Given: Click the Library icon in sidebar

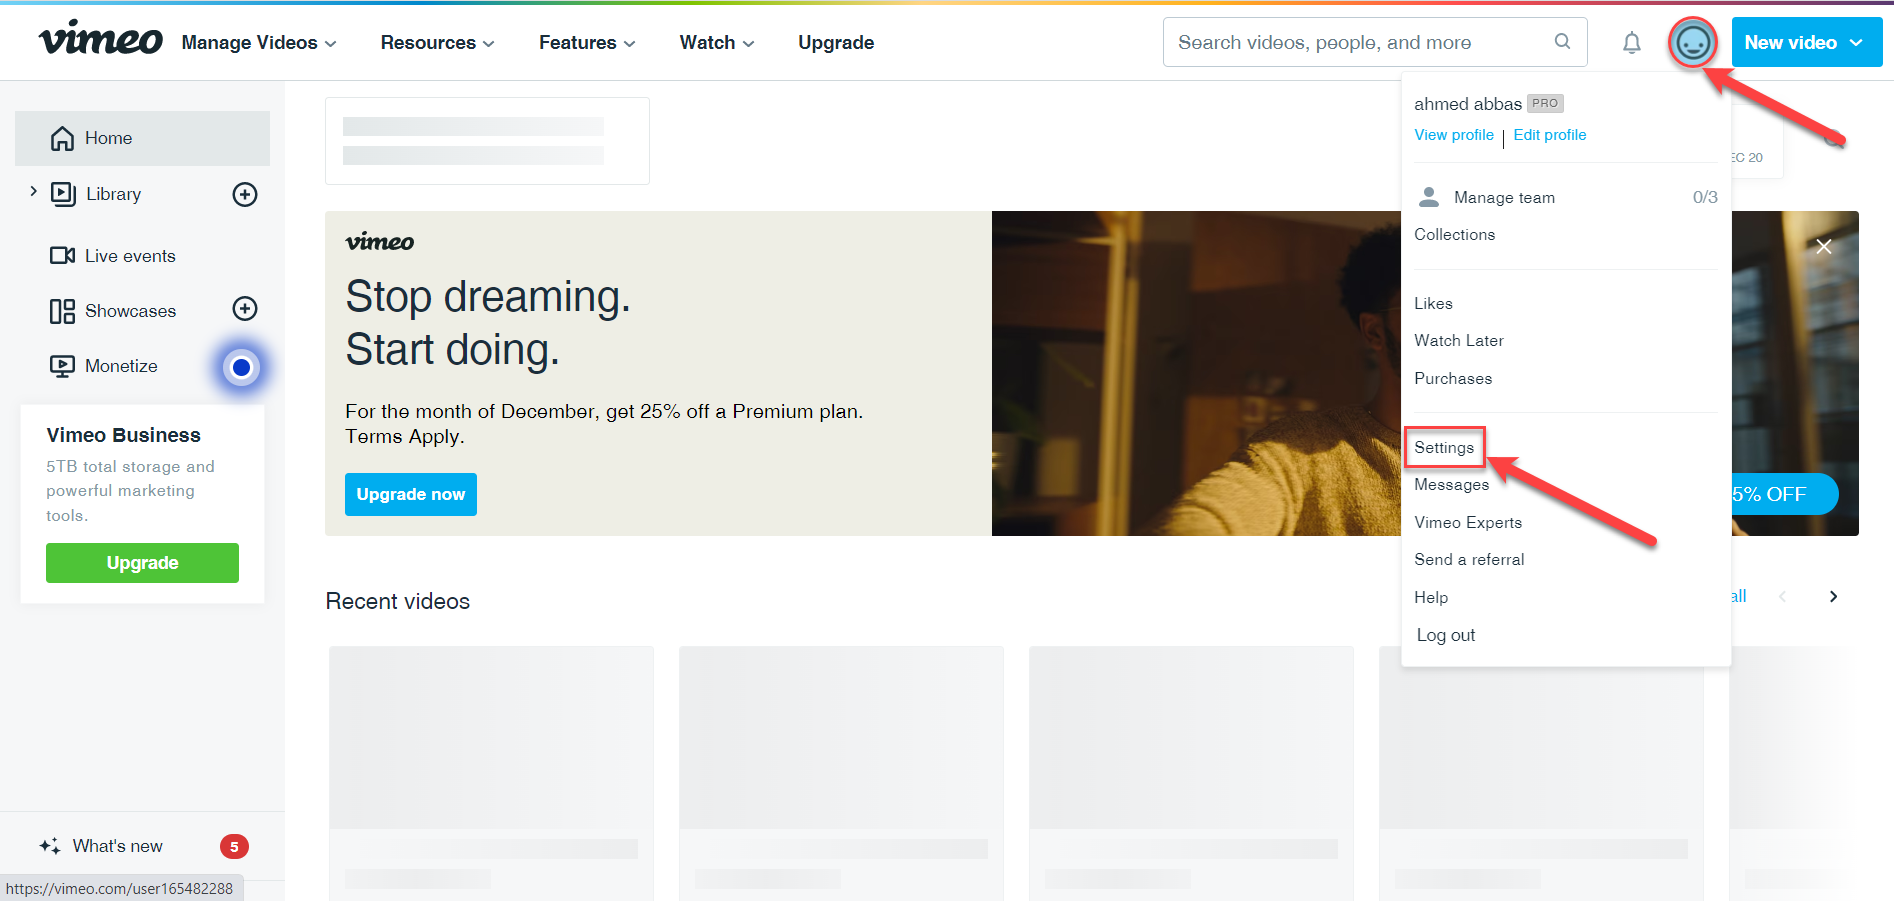Looking at the screenshot, I should coord(63,194).
